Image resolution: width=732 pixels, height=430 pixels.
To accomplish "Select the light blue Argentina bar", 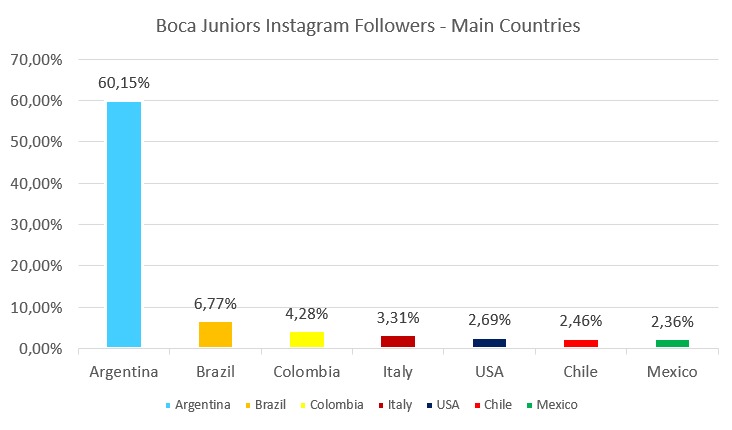I will 125,224.
